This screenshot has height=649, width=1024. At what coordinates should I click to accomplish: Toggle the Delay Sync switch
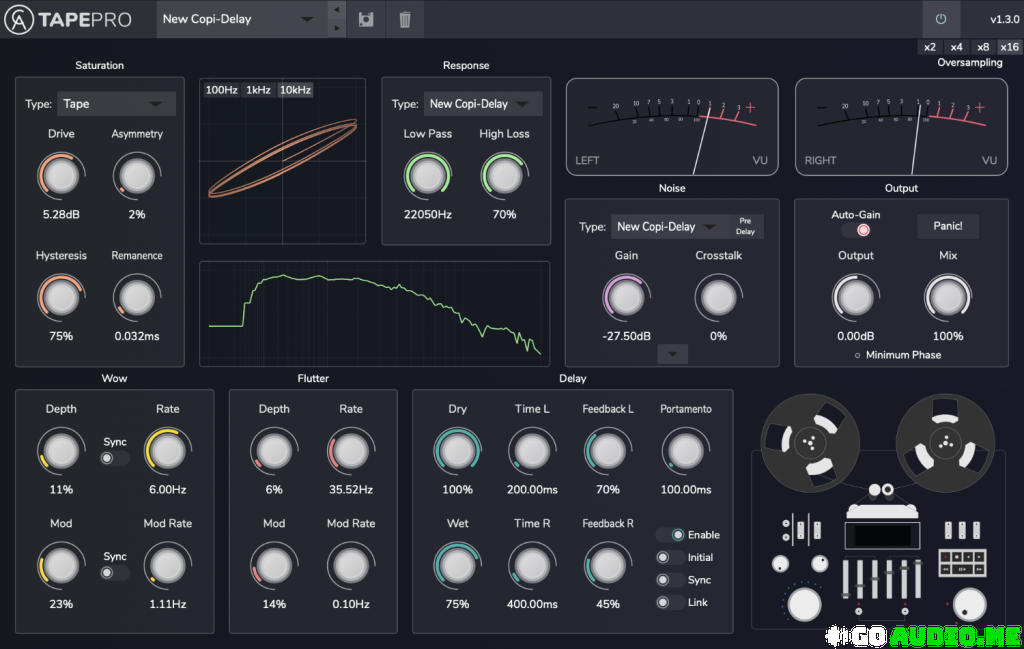(671, 580)
